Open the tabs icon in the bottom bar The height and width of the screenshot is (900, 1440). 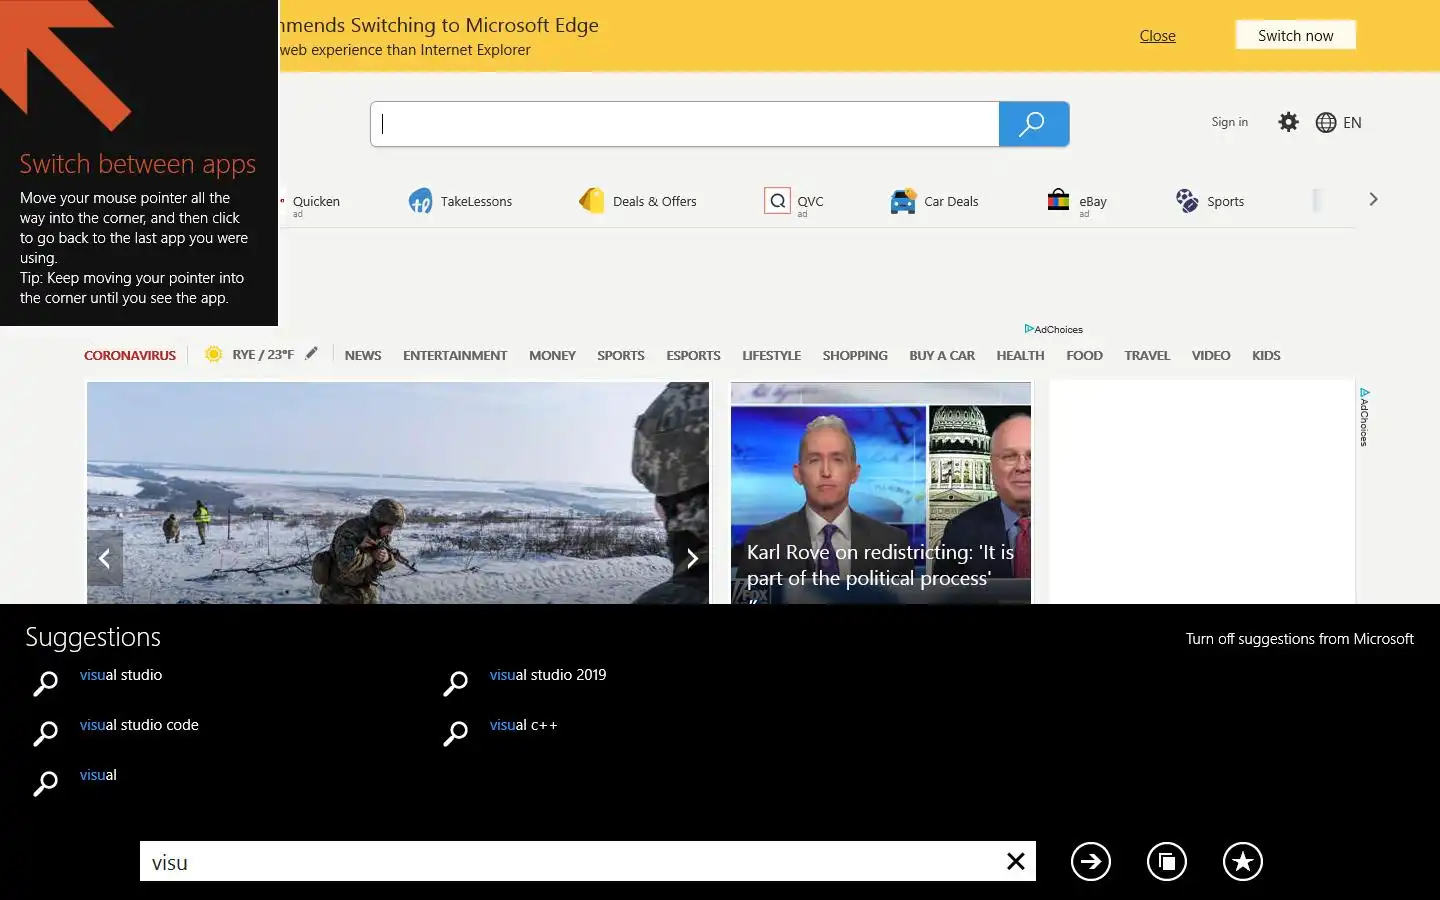pos(1167,861)
